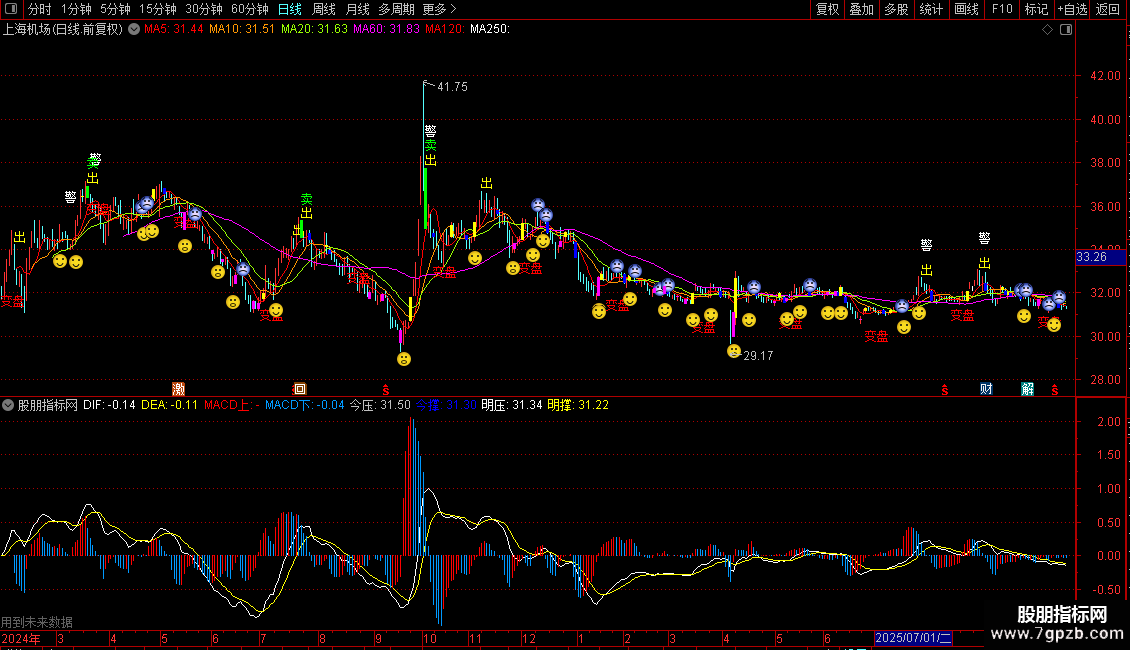Toggle the left sidebar panel icon
The width and height of the screenshot is (1130, 650).
[x=10, y=9]
